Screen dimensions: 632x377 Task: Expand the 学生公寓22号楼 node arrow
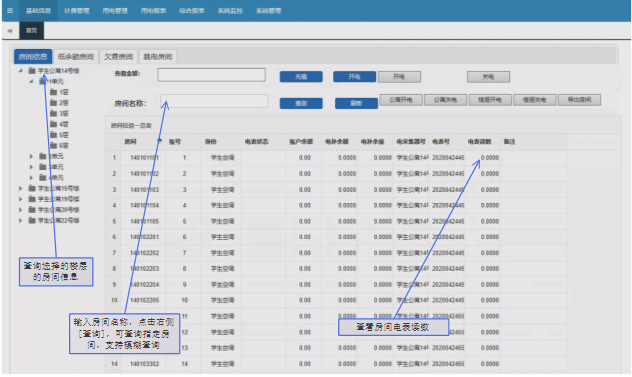point(20,220)
